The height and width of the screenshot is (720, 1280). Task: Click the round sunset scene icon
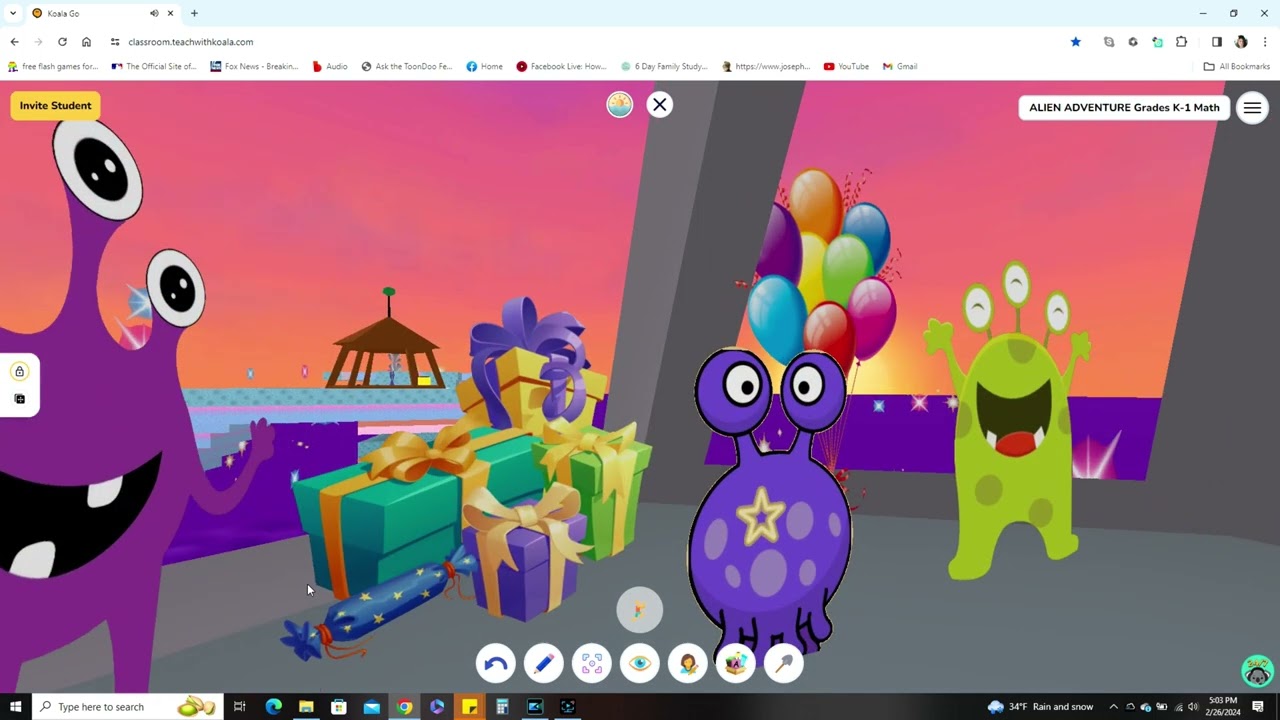tap(620, 104)
